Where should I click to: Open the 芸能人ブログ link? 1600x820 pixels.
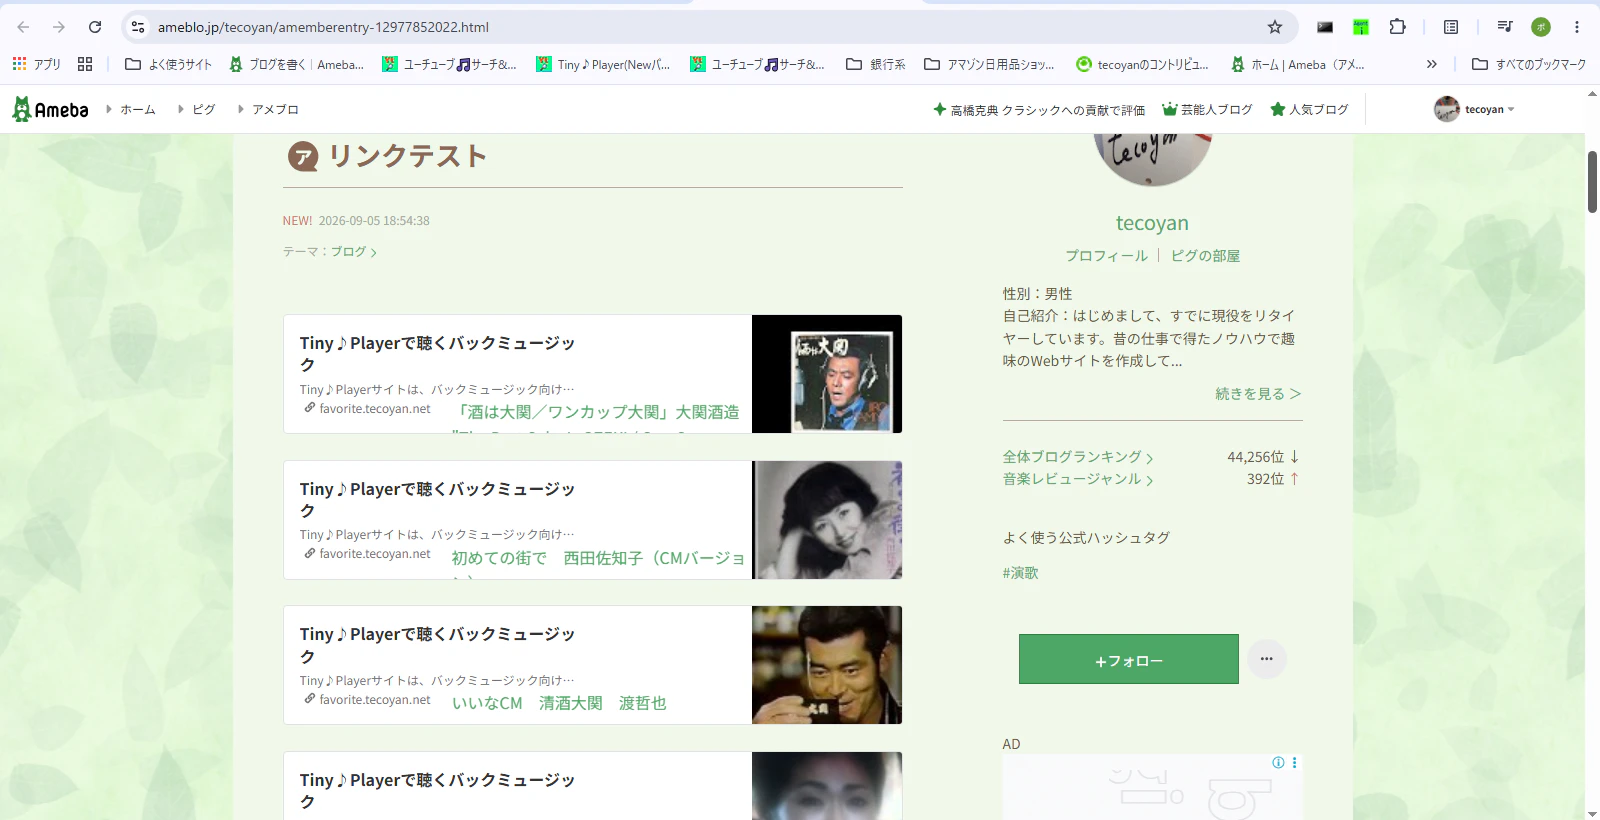[x=1207, y=109]
